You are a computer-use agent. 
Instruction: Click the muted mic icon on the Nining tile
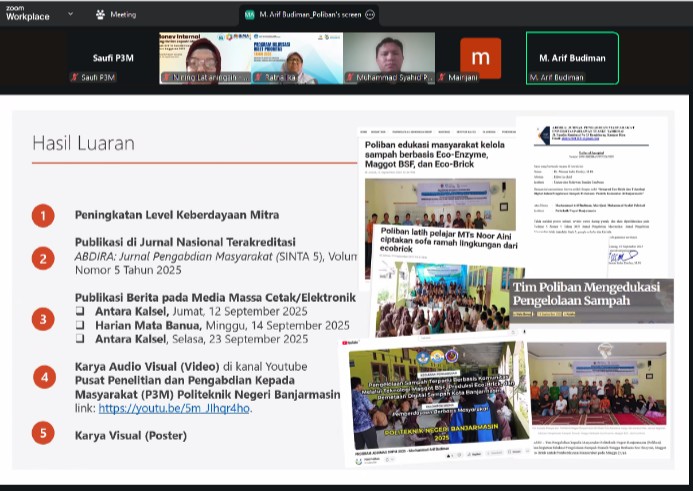coord(167,77)
